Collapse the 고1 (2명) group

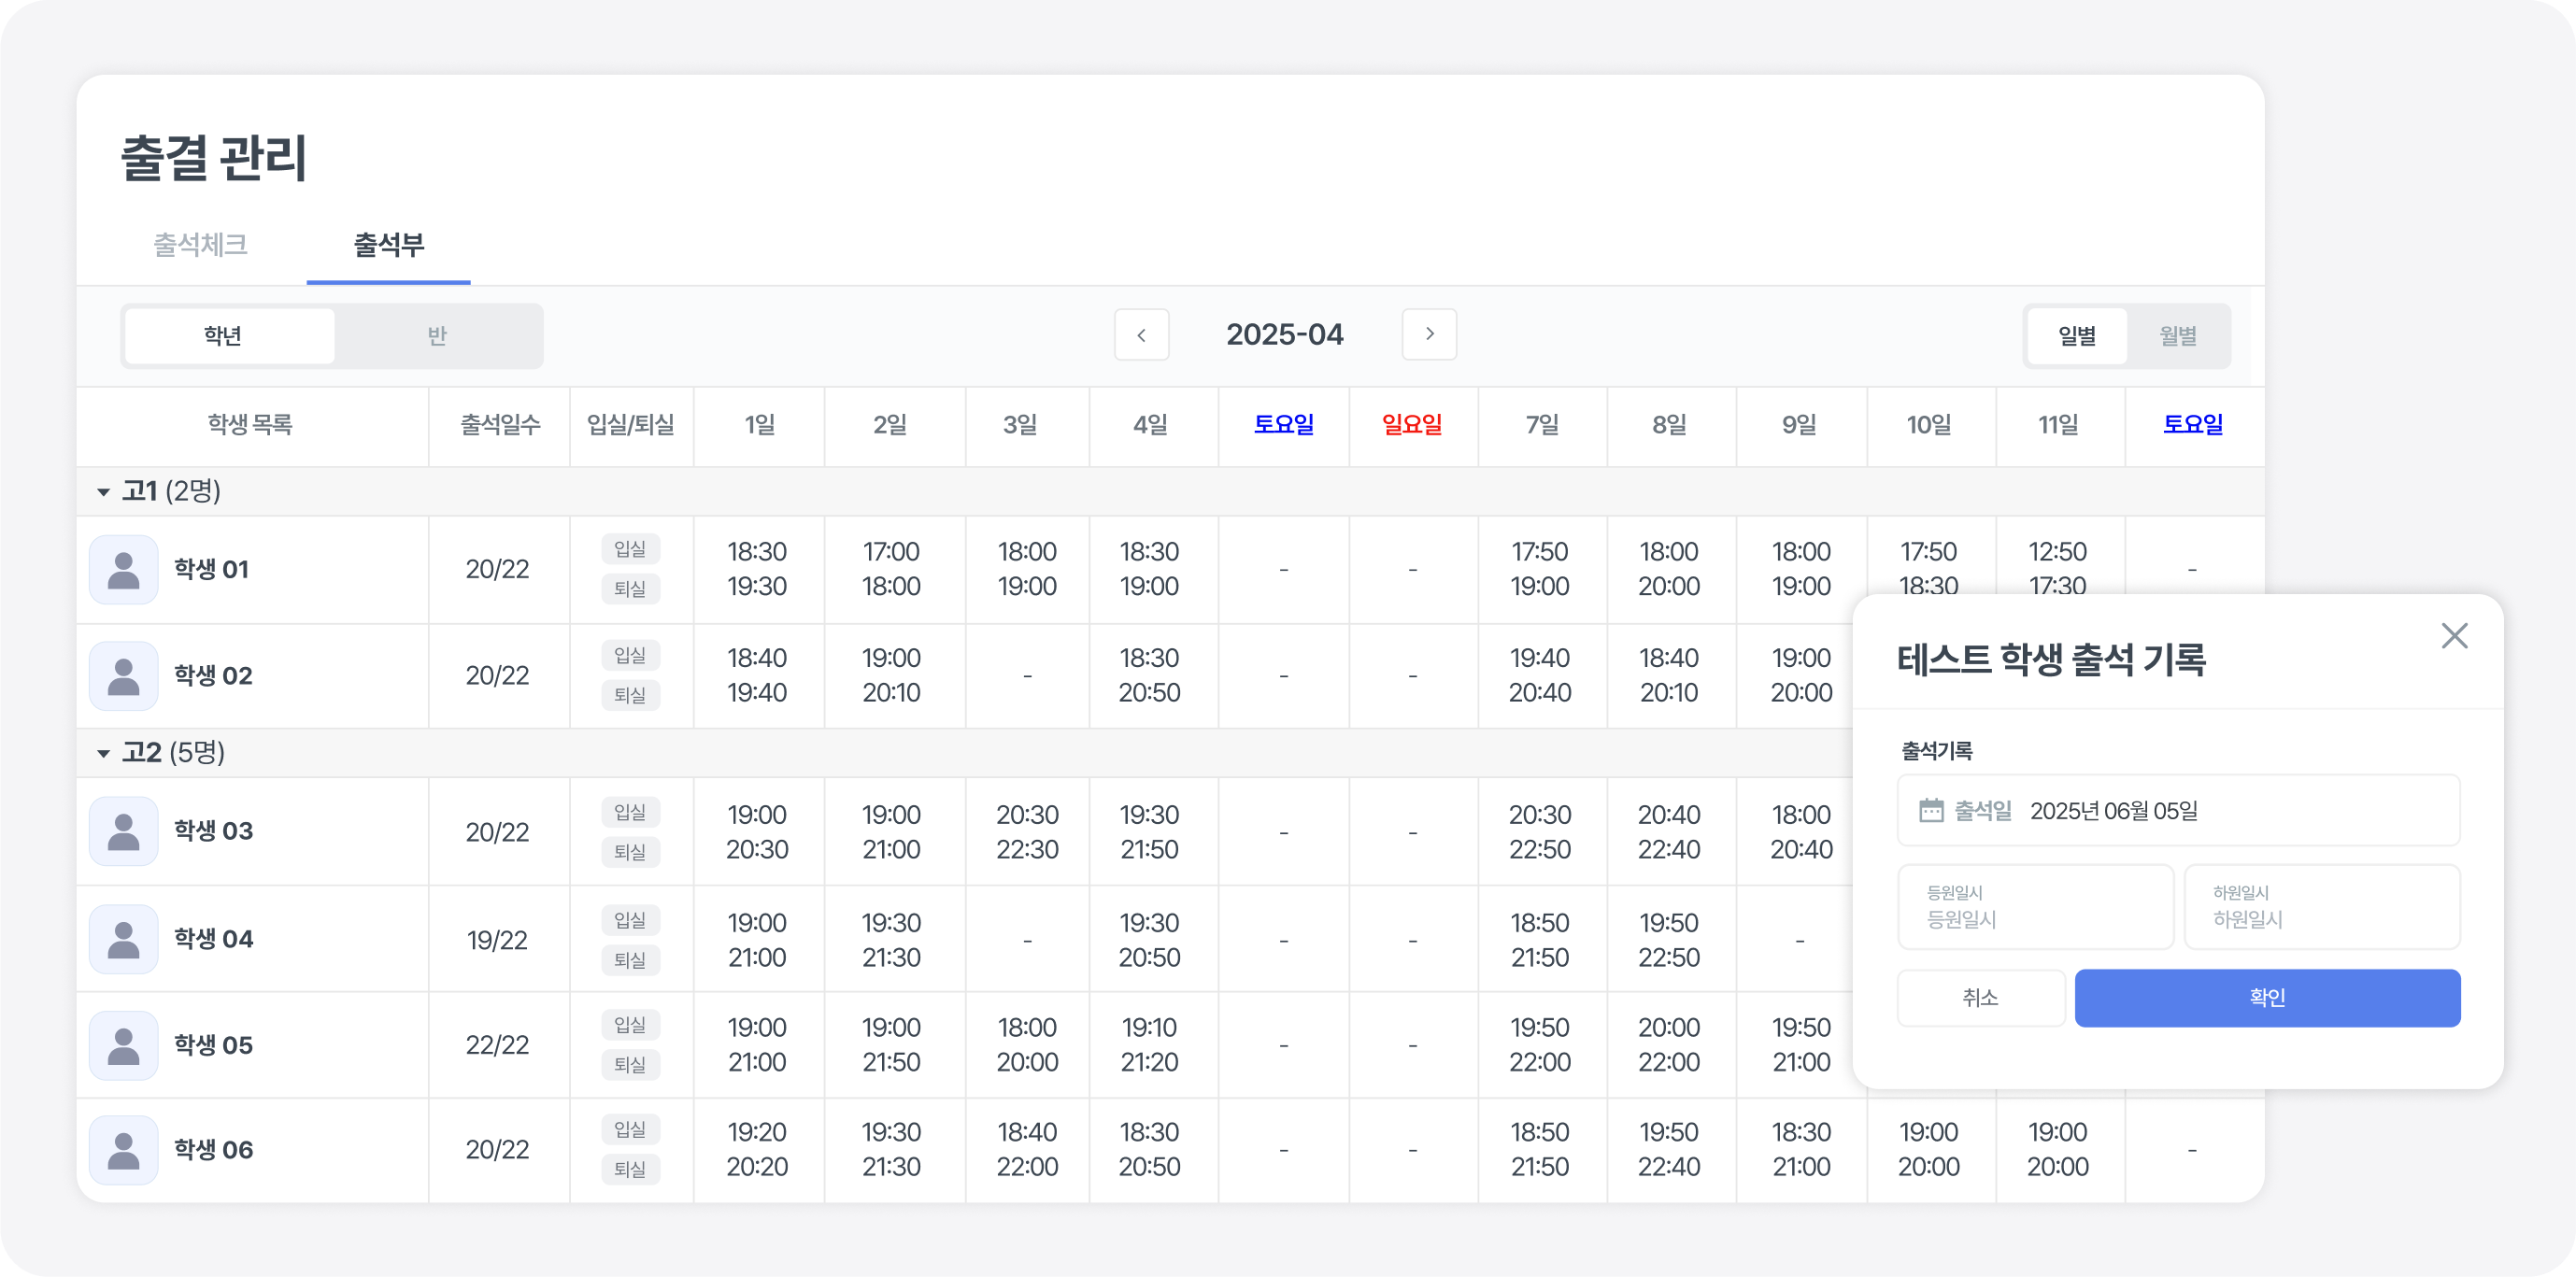click(x=103, y=492)
